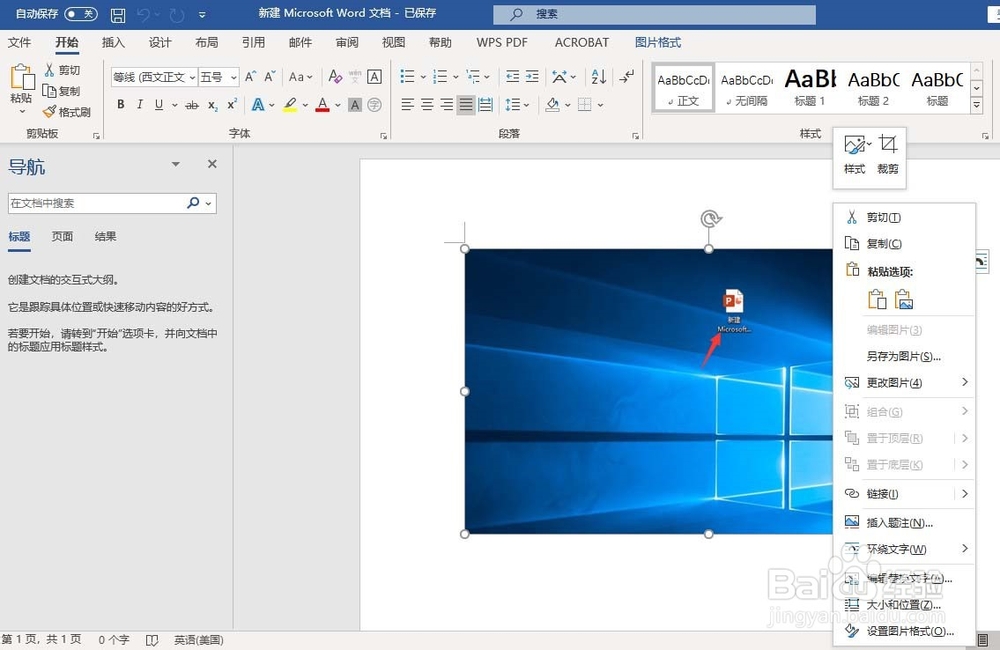Open the Change Case Aa dropdown
The height and width of the screenshot is (650, 1000).
pos(300,77)
